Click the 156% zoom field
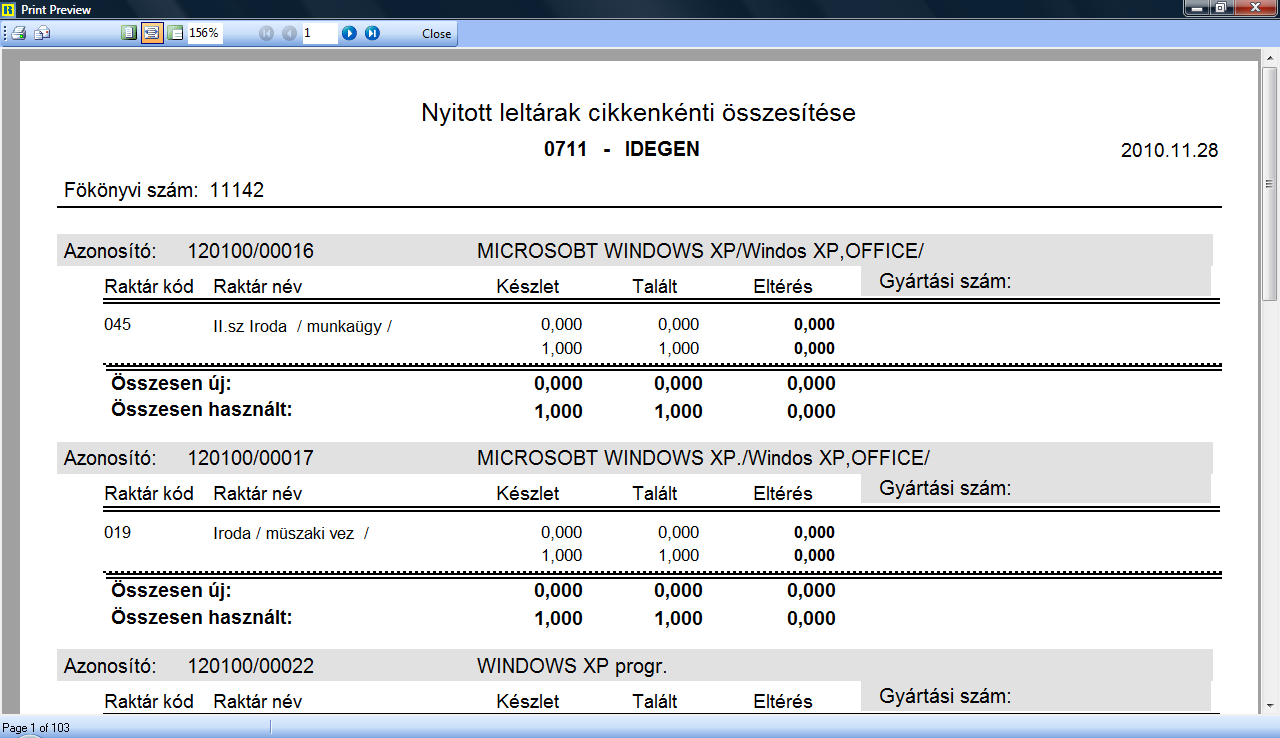Screen dimensions: 1280x738 coord(205,33)
